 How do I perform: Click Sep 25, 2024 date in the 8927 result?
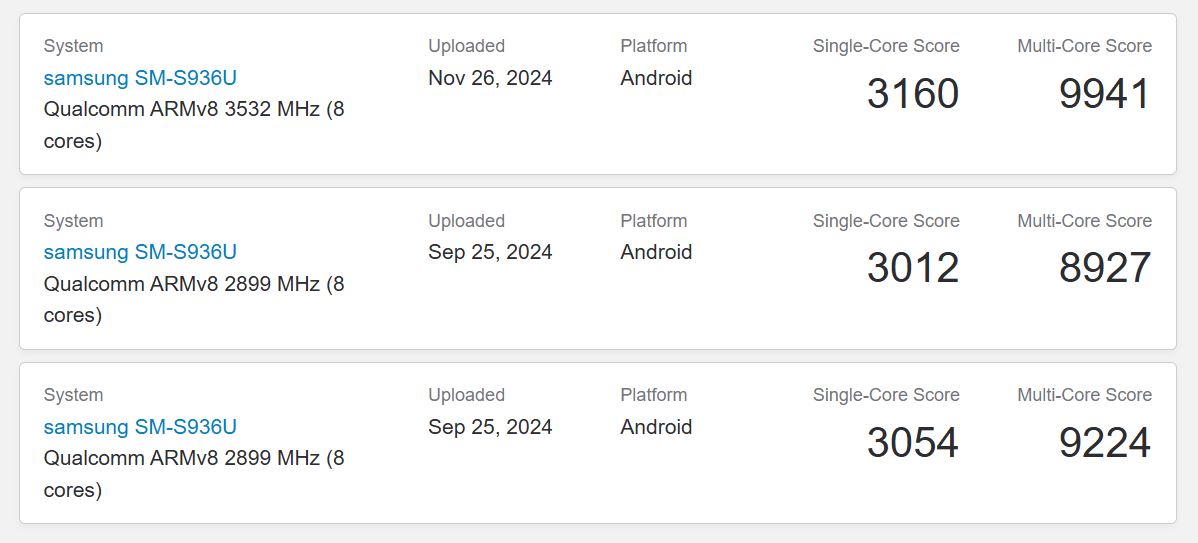[x=490, y=252]
